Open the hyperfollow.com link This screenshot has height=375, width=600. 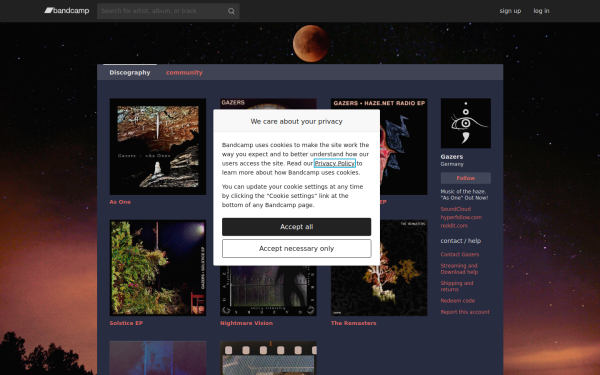(x=461, y=217)
